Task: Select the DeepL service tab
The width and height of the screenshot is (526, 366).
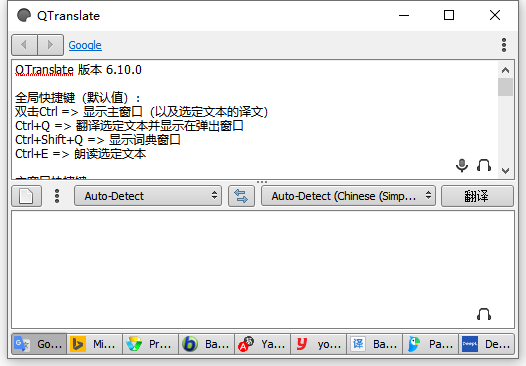Action: click(x=487, y=344)
